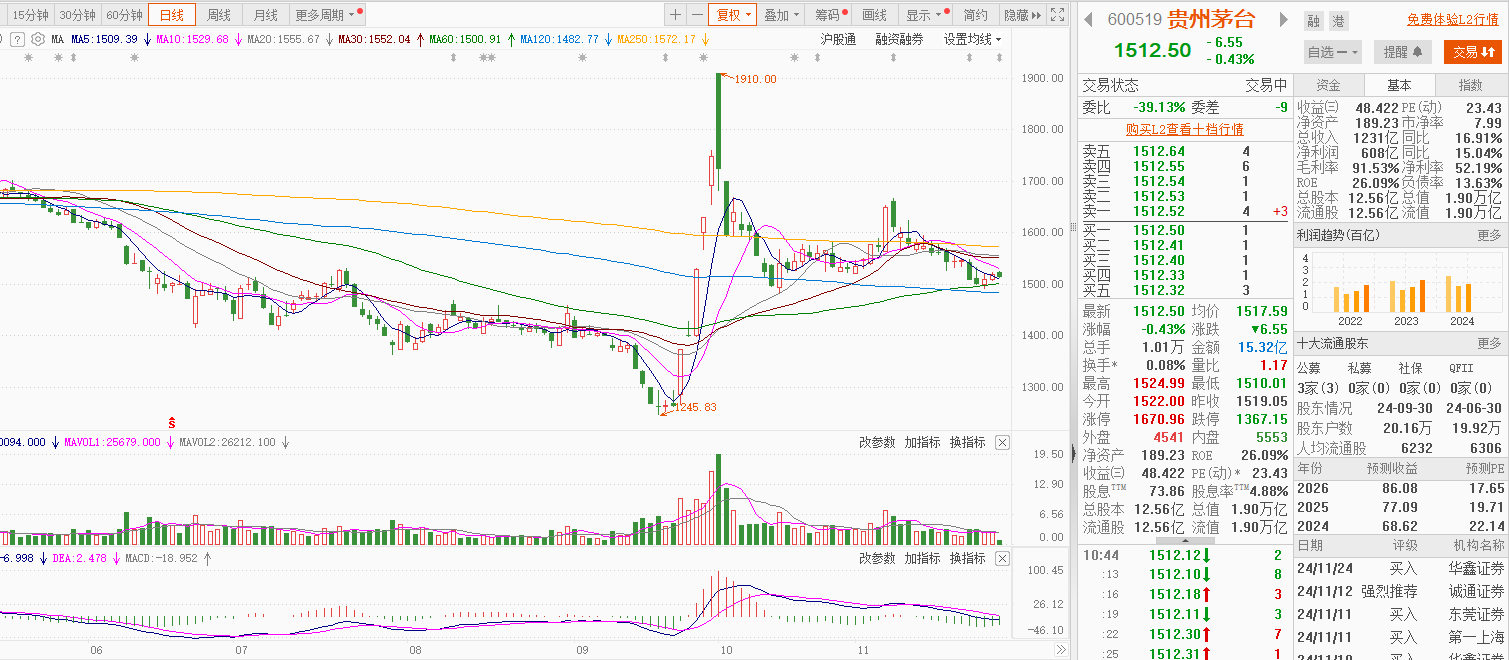The height and width of the screenshot is (660, 1509).
Task: Open the 自选 watchlist dropdown
Action: tap(1334, 52)
